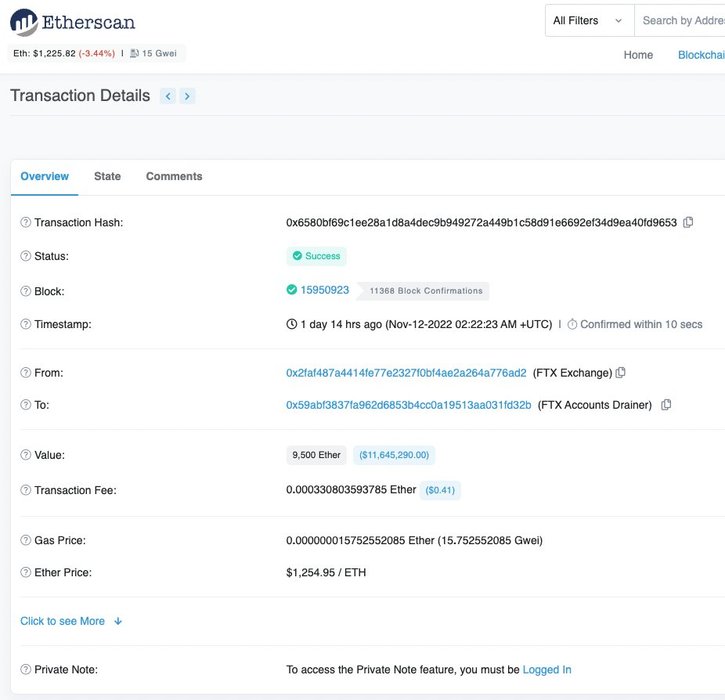Screen dimensions: 725x700
Task: Switch to the State tab
Action: pyautogui.click(x=107, y=176)
